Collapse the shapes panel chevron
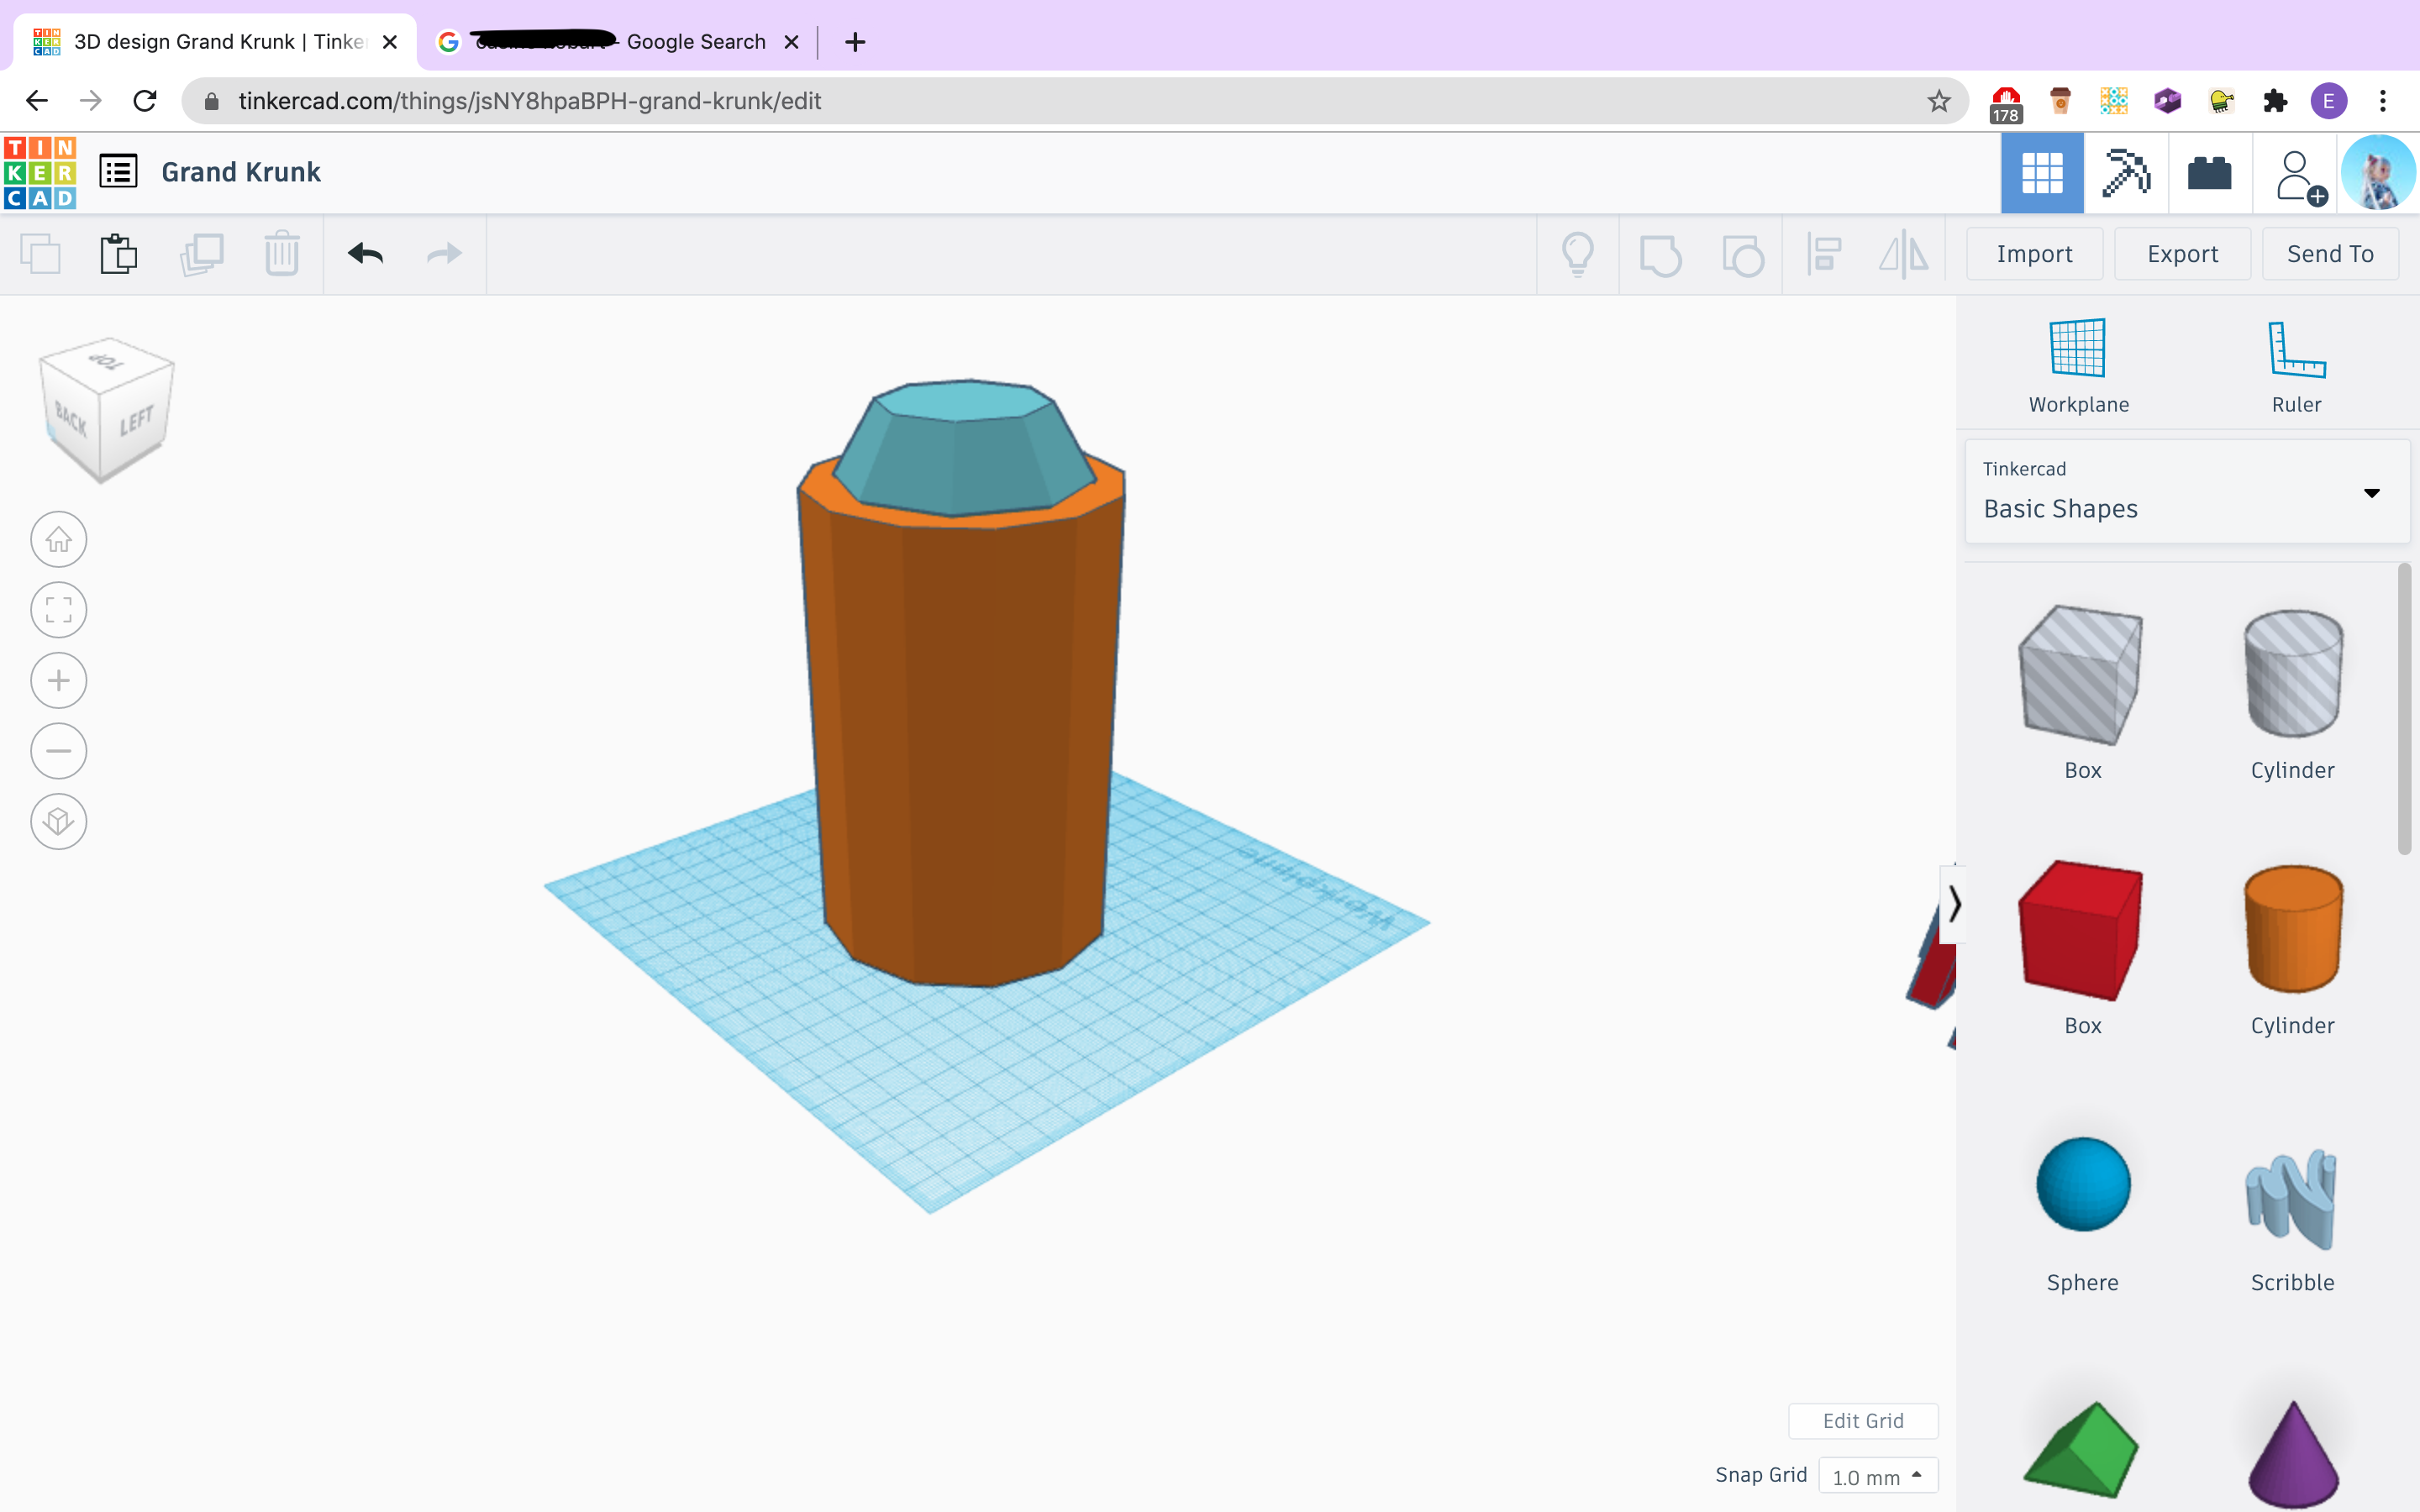The image size is (2420, 1512). pos(1953,905)
